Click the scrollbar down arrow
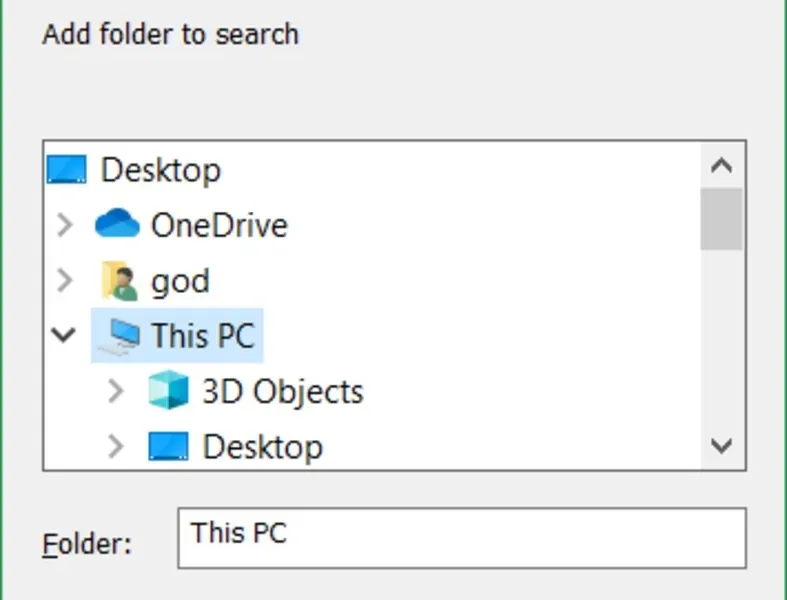 coord(721,446)
